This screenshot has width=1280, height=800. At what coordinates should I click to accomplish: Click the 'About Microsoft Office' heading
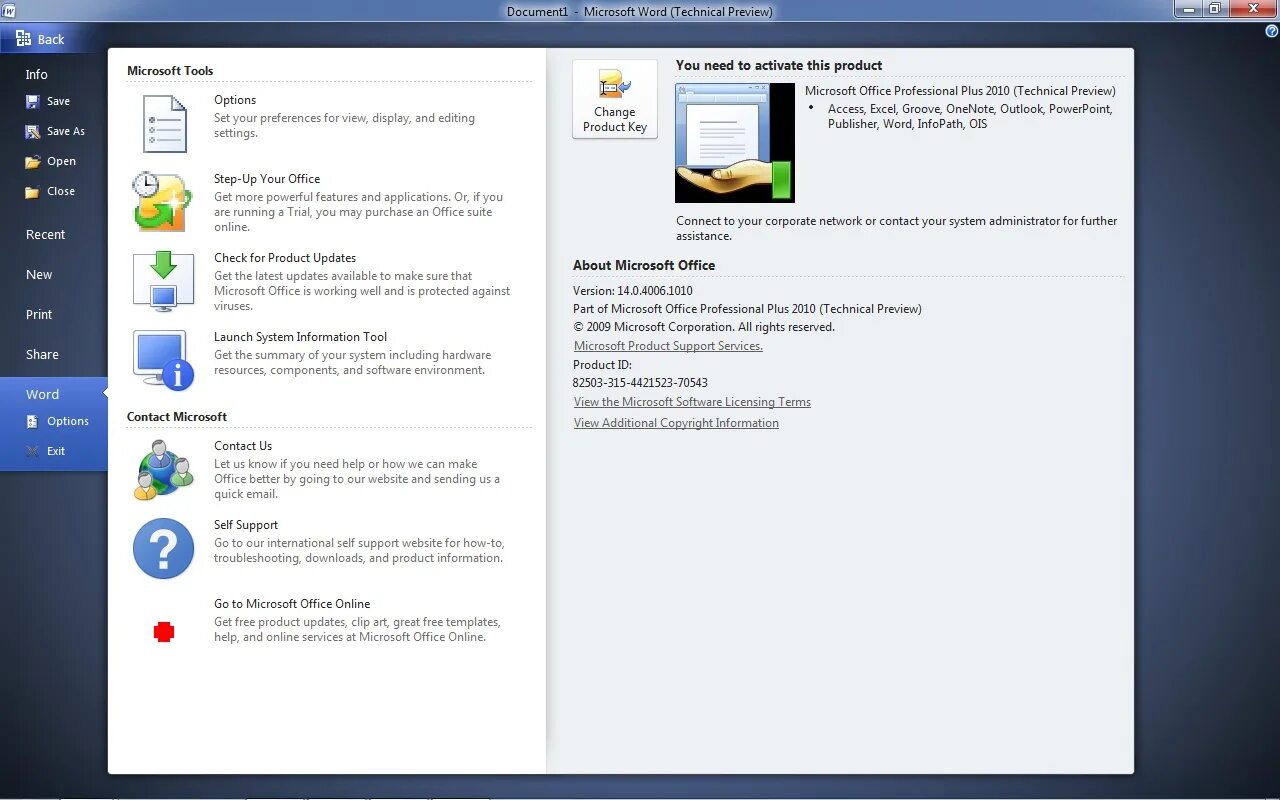(x=644, y=265)
